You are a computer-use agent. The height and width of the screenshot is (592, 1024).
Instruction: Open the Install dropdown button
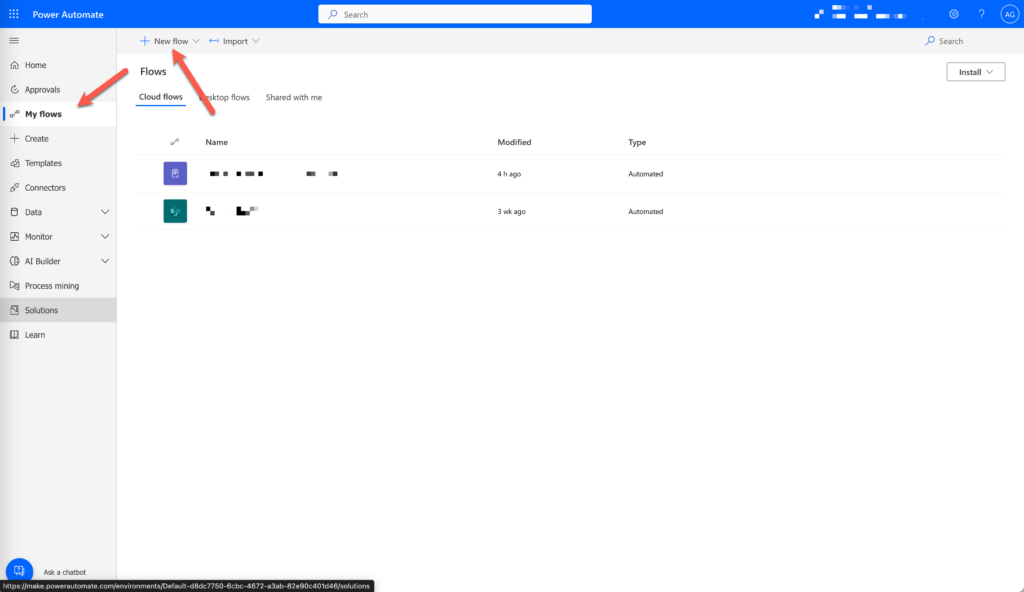coord(976,72)
